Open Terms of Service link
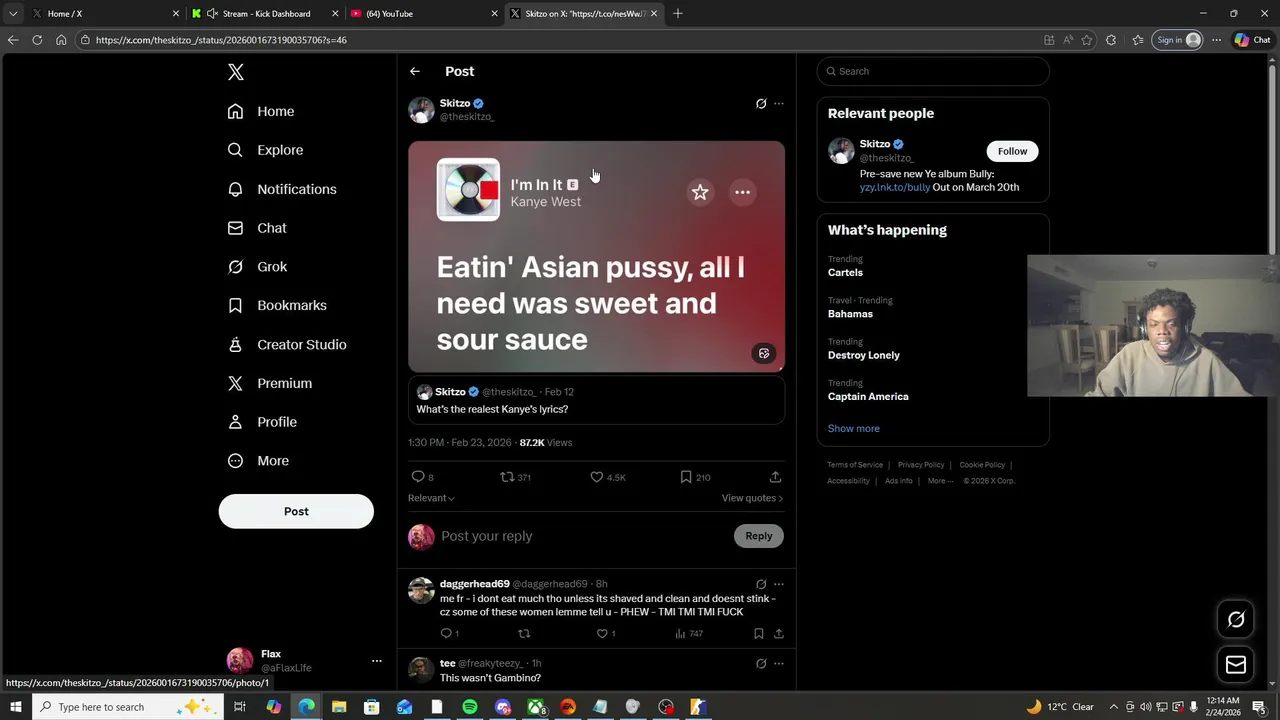Screen dimensions: 1280x720 pyautogui.click(x=855, y=465)
